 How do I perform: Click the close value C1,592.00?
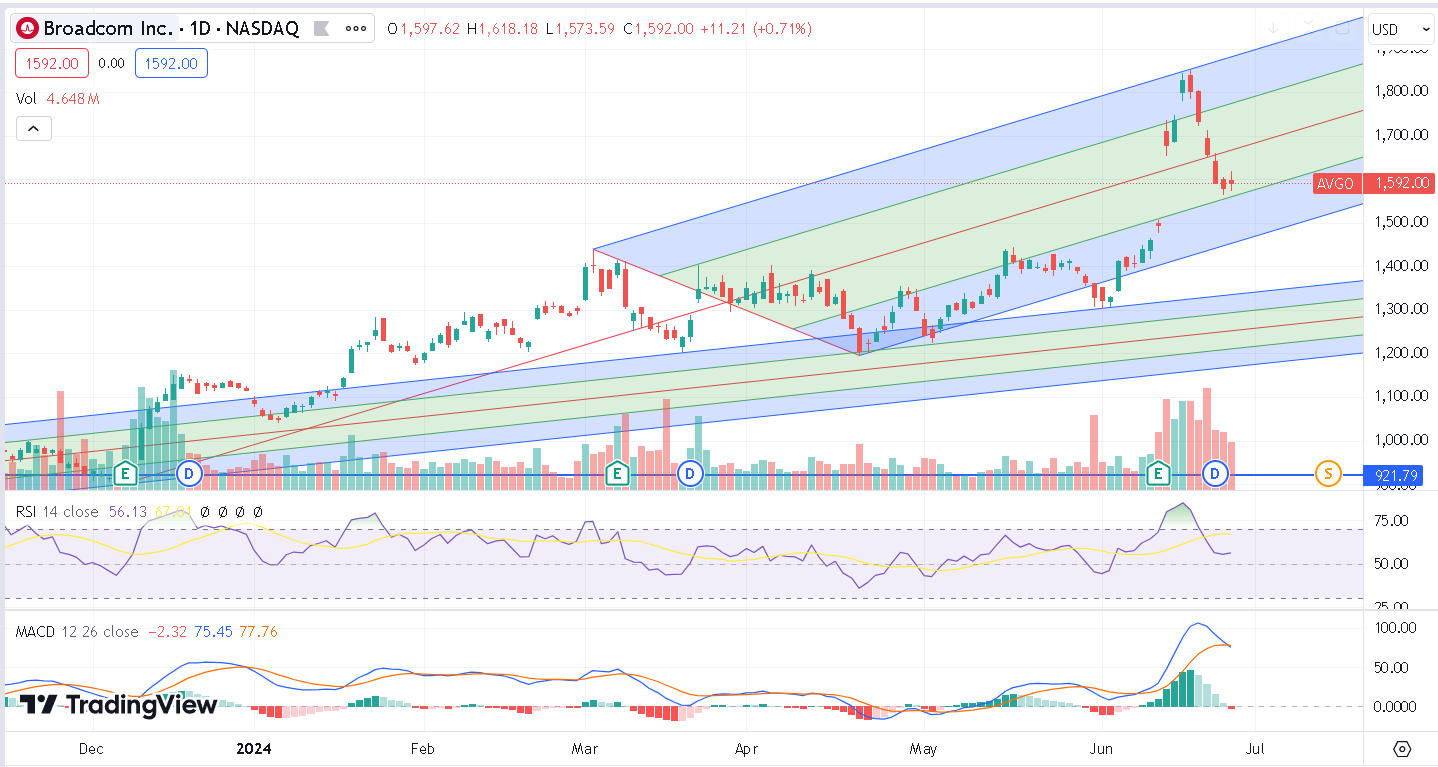(x=658, y=29)
